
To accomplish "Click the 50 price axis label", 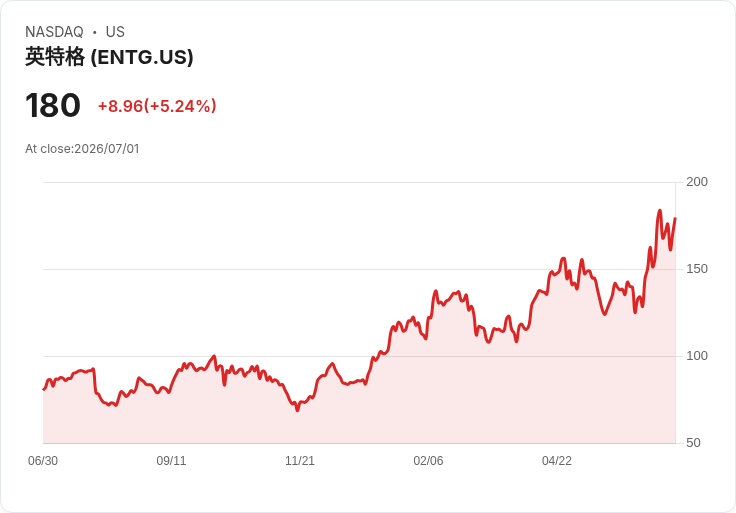I will (x=693, y=443).
